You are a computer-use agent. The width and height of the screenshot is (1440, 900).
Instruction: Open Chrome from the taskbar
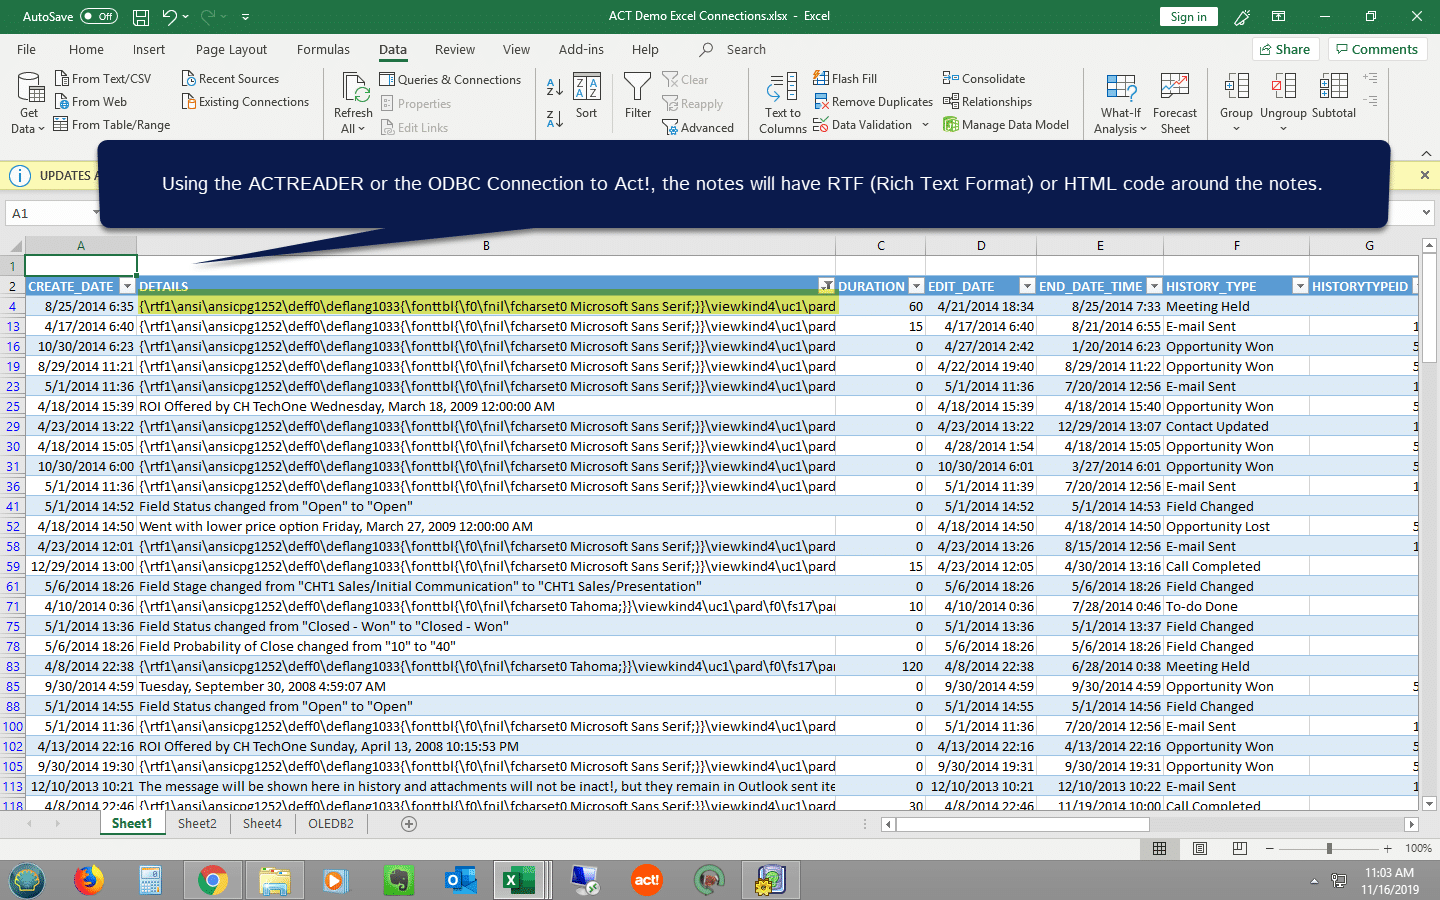(212, 880)
